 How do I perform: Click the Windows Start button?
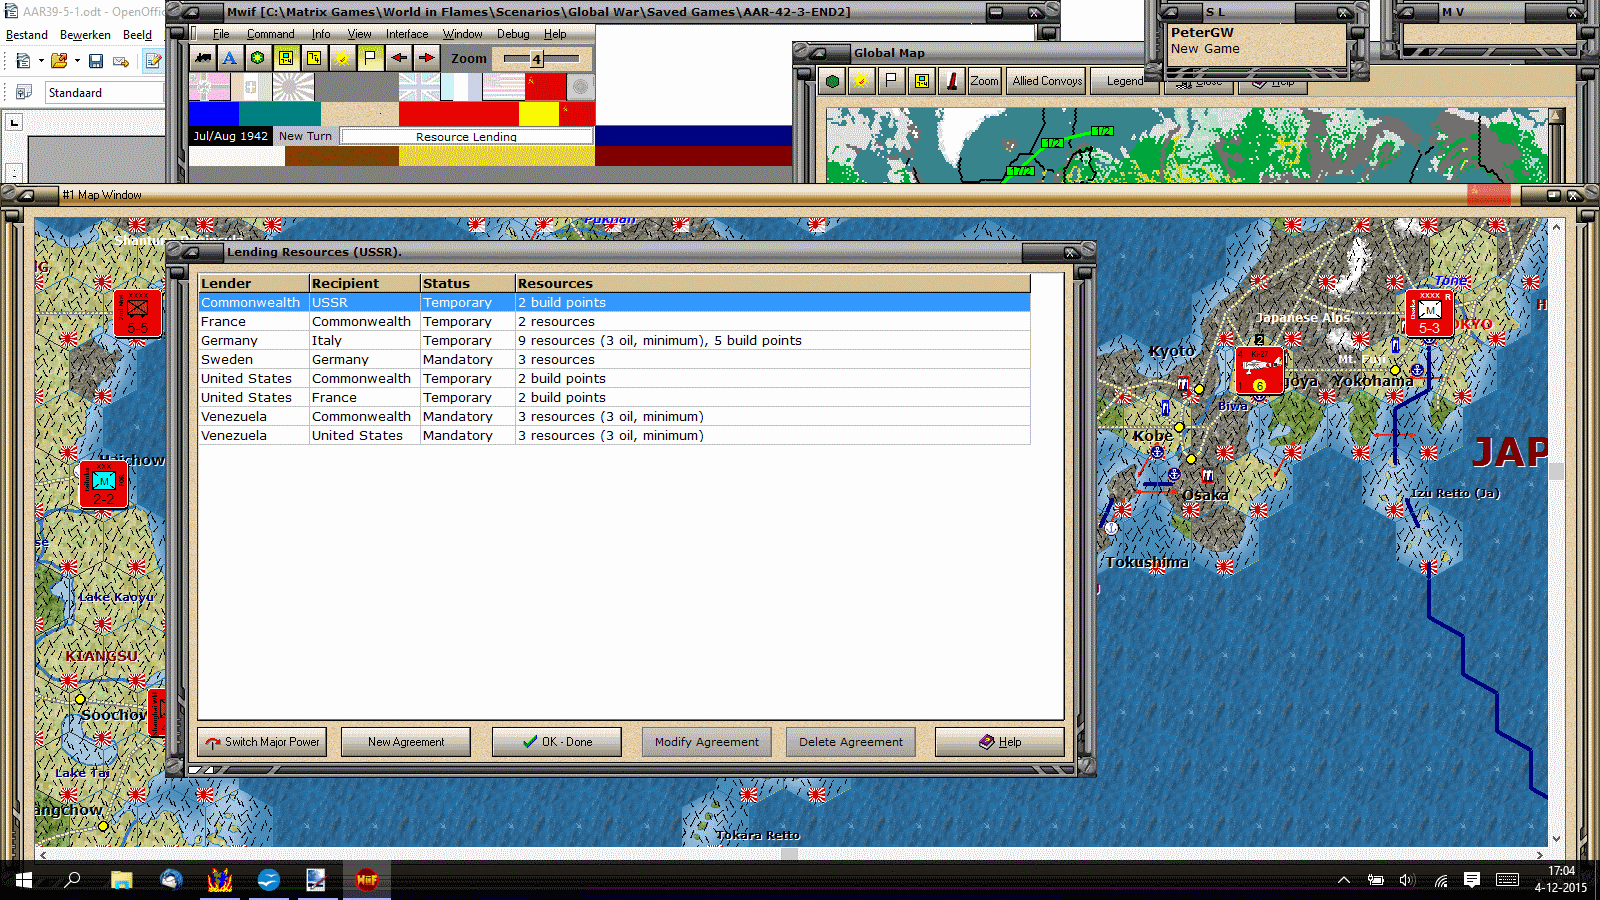pyautogui.click(x=24, y=880)
